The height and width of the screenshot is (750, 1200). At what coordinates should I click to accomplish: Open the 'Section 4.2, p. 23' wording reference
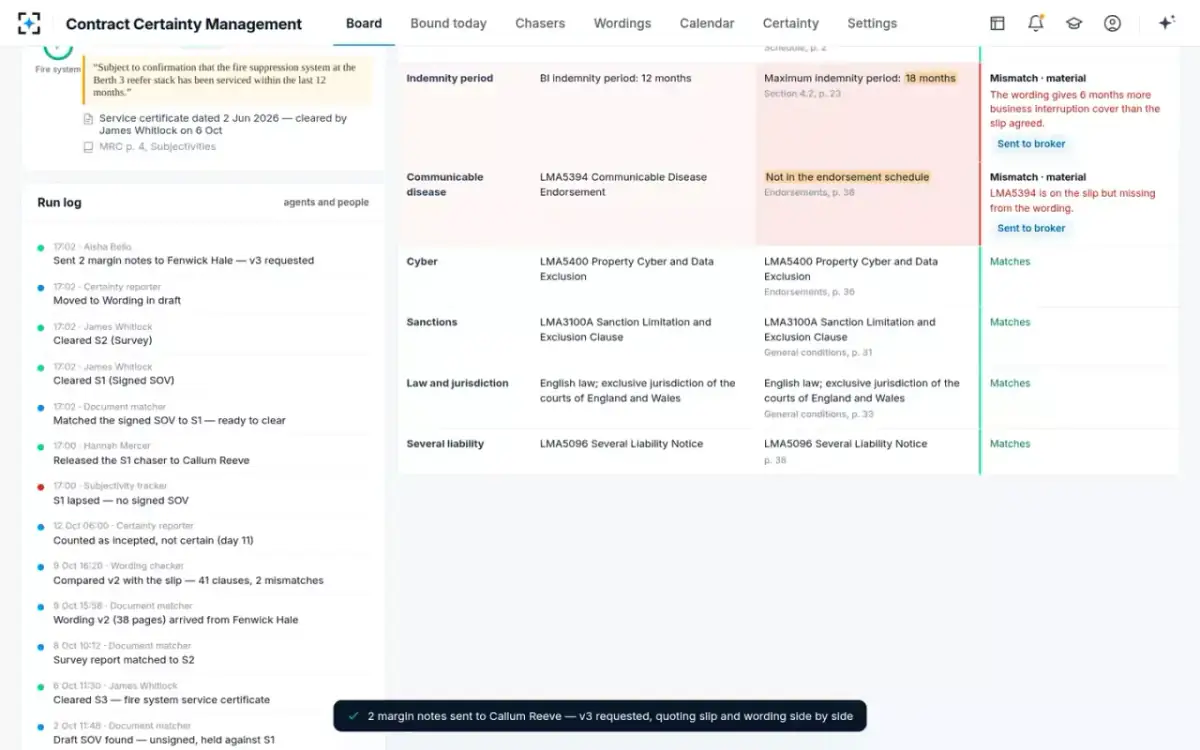(802, 94)
